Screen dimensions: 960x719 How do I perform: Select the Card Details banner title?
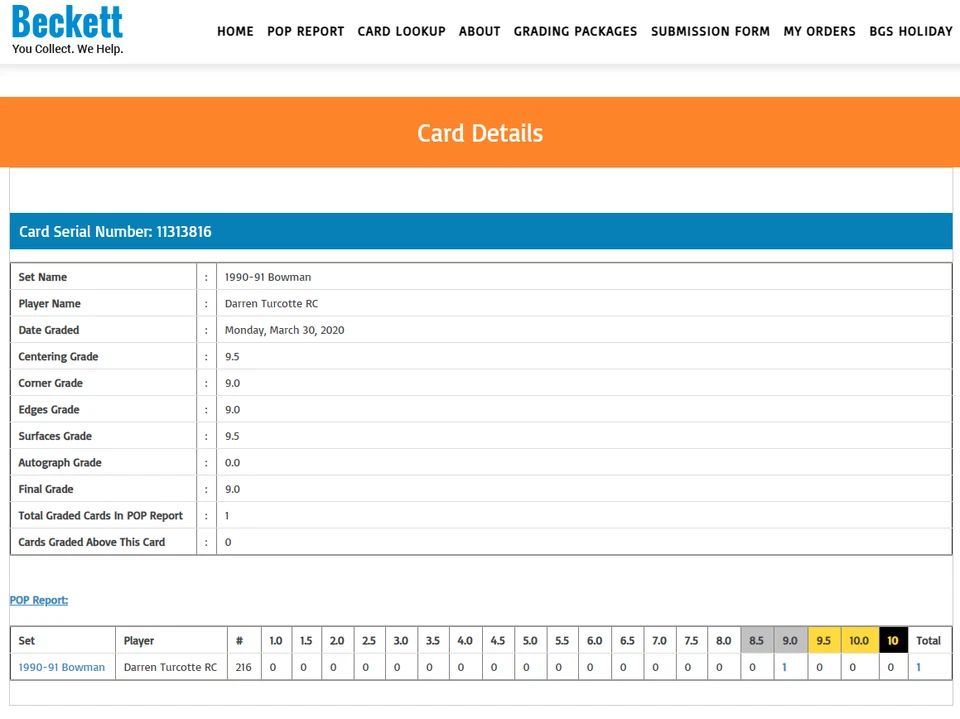tap(480, 133)
